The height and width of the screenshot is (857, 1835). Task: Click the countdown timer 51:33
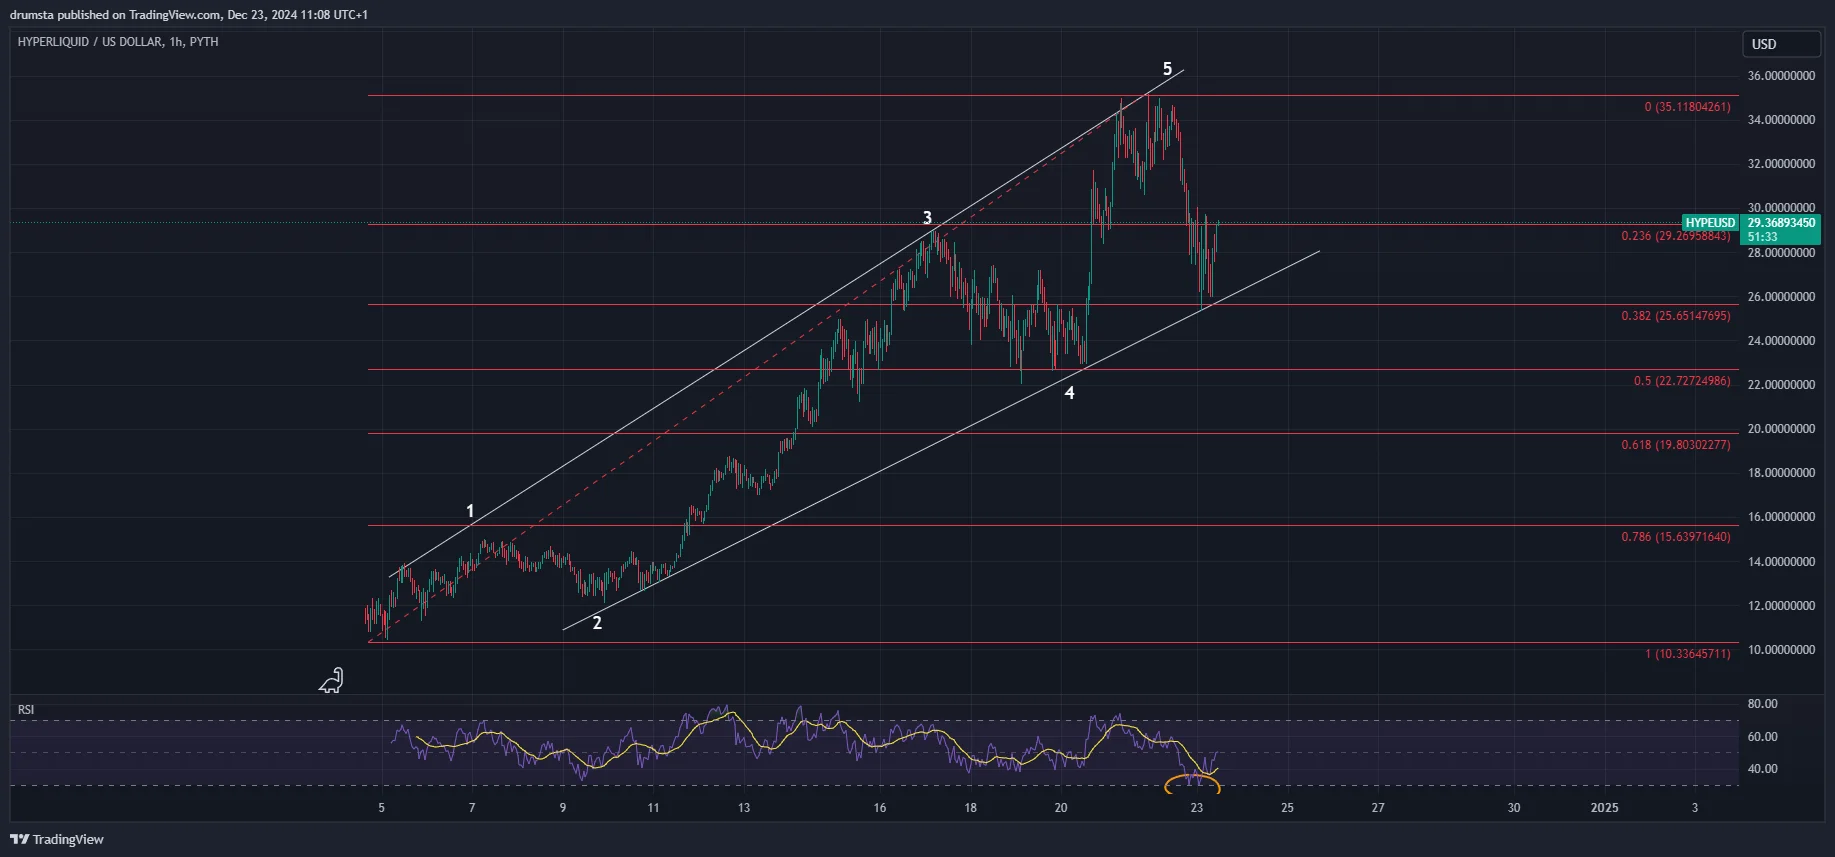1762,237
